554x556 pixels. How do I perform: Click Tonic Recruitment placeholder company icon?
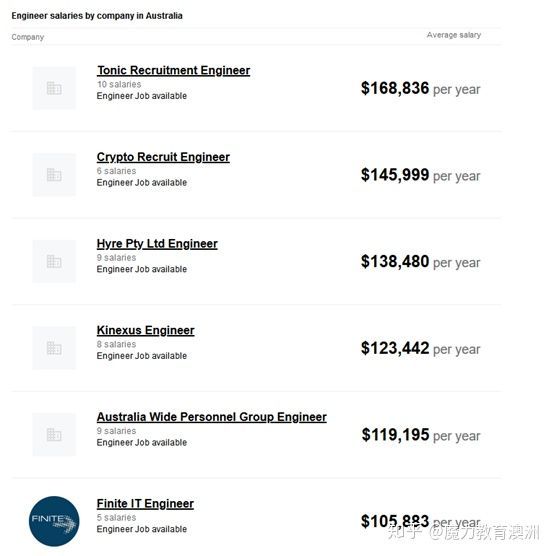coord(54,88)
